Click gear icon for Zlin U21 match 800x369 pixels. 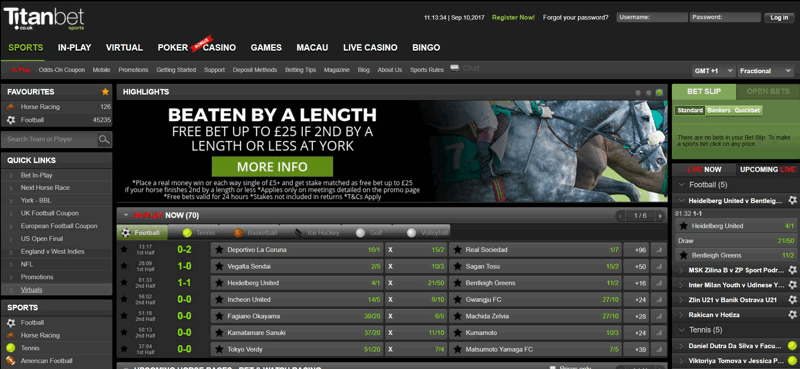(792, 300)
